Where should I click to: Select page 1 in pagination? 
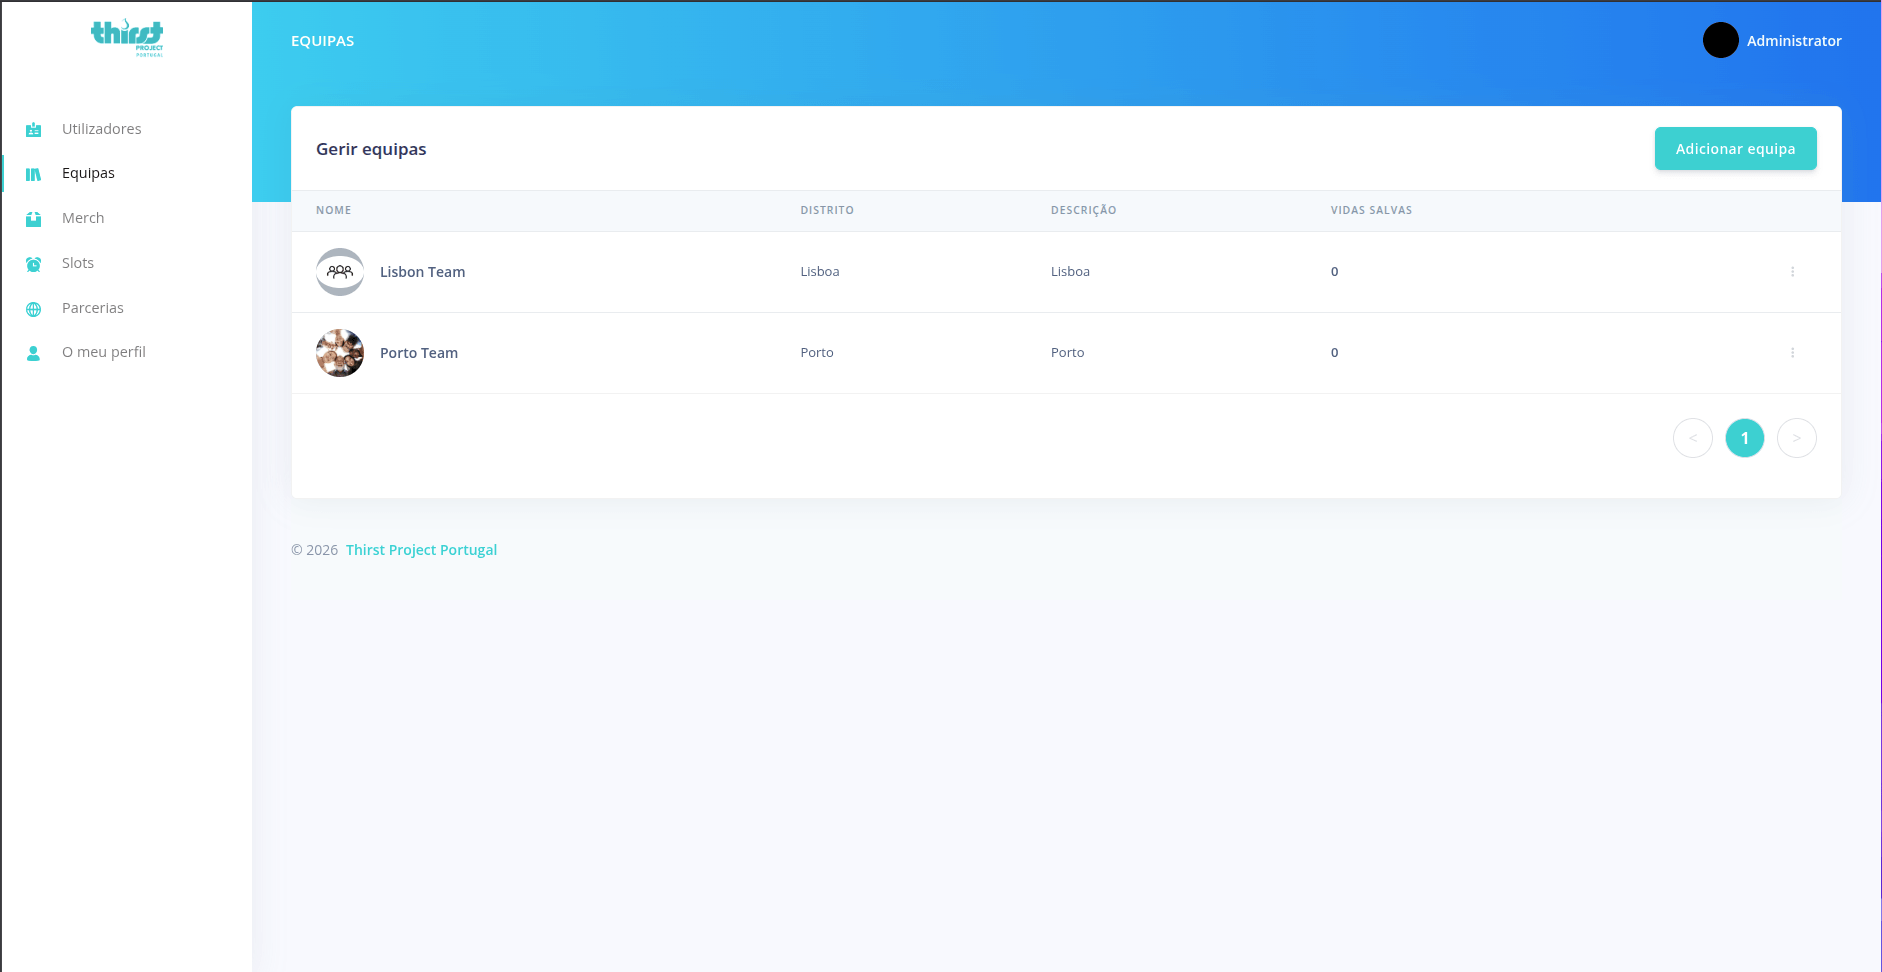point(1744,438)
